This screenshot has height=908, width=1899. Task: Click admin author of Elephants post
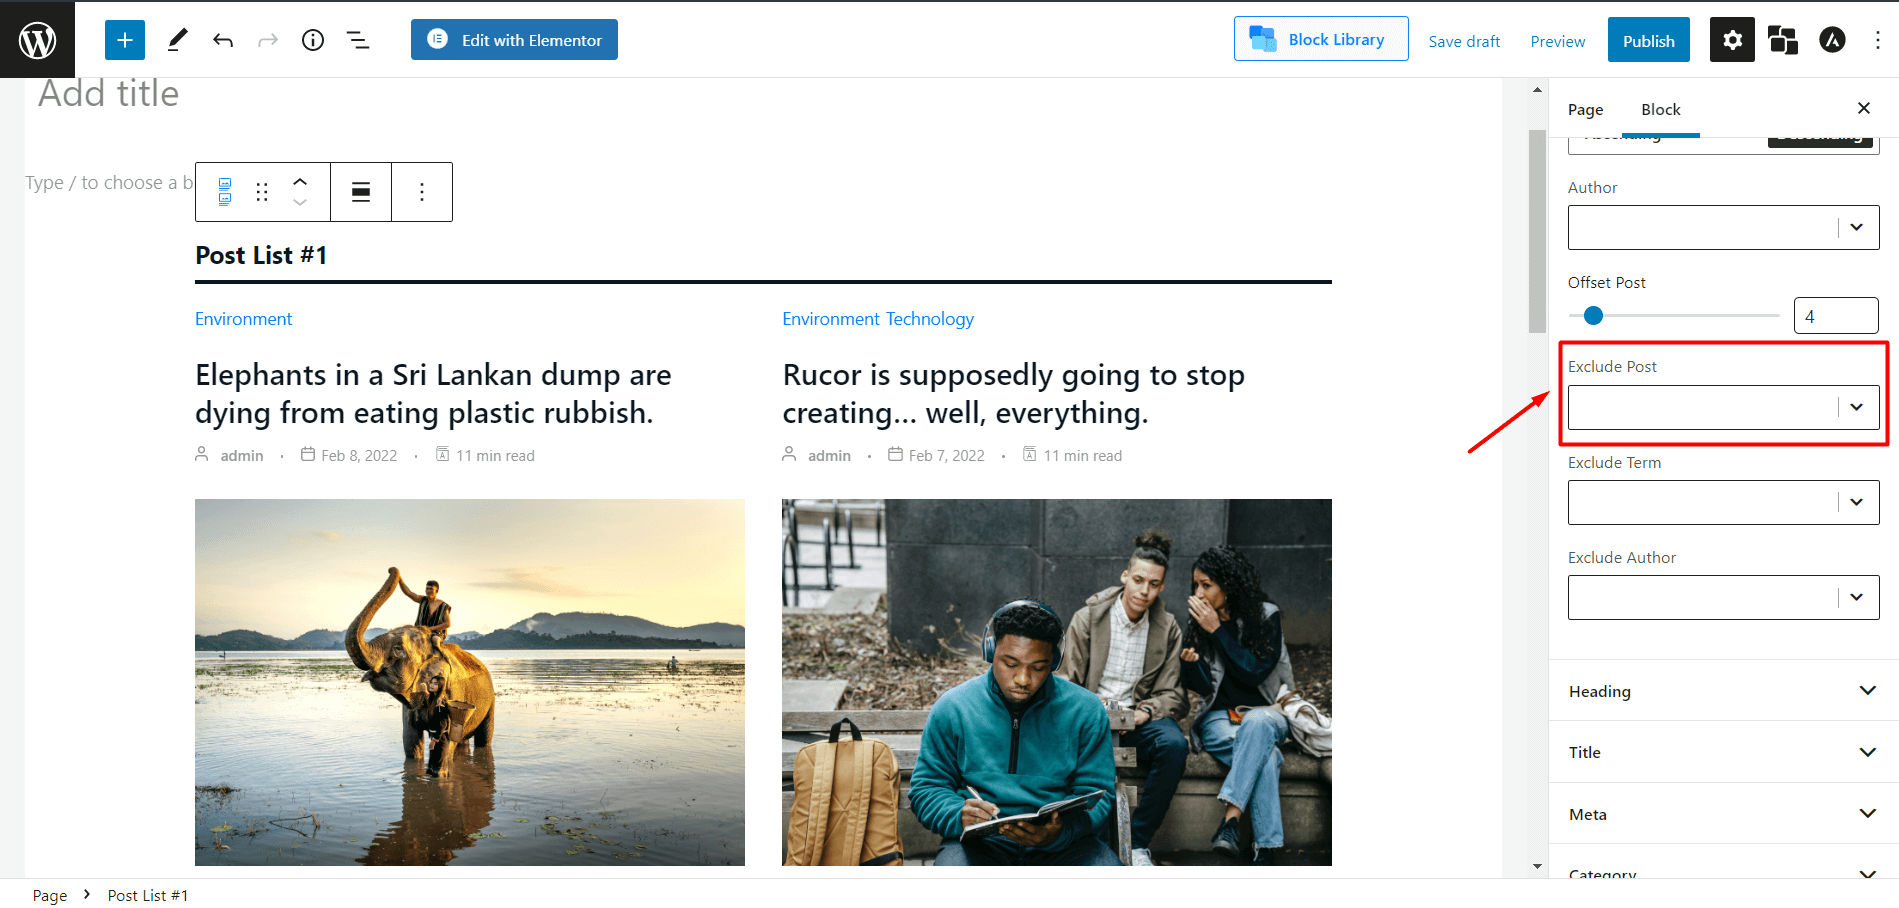(242, 456)
